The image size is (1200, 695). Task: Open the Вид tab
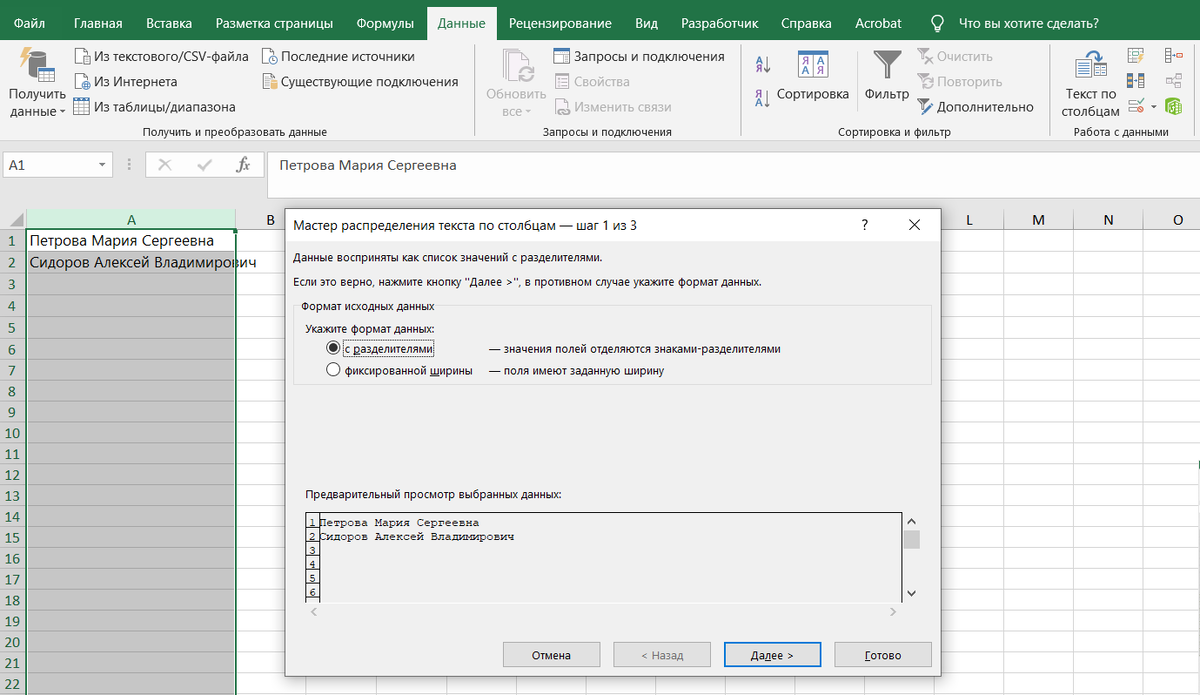647,23
